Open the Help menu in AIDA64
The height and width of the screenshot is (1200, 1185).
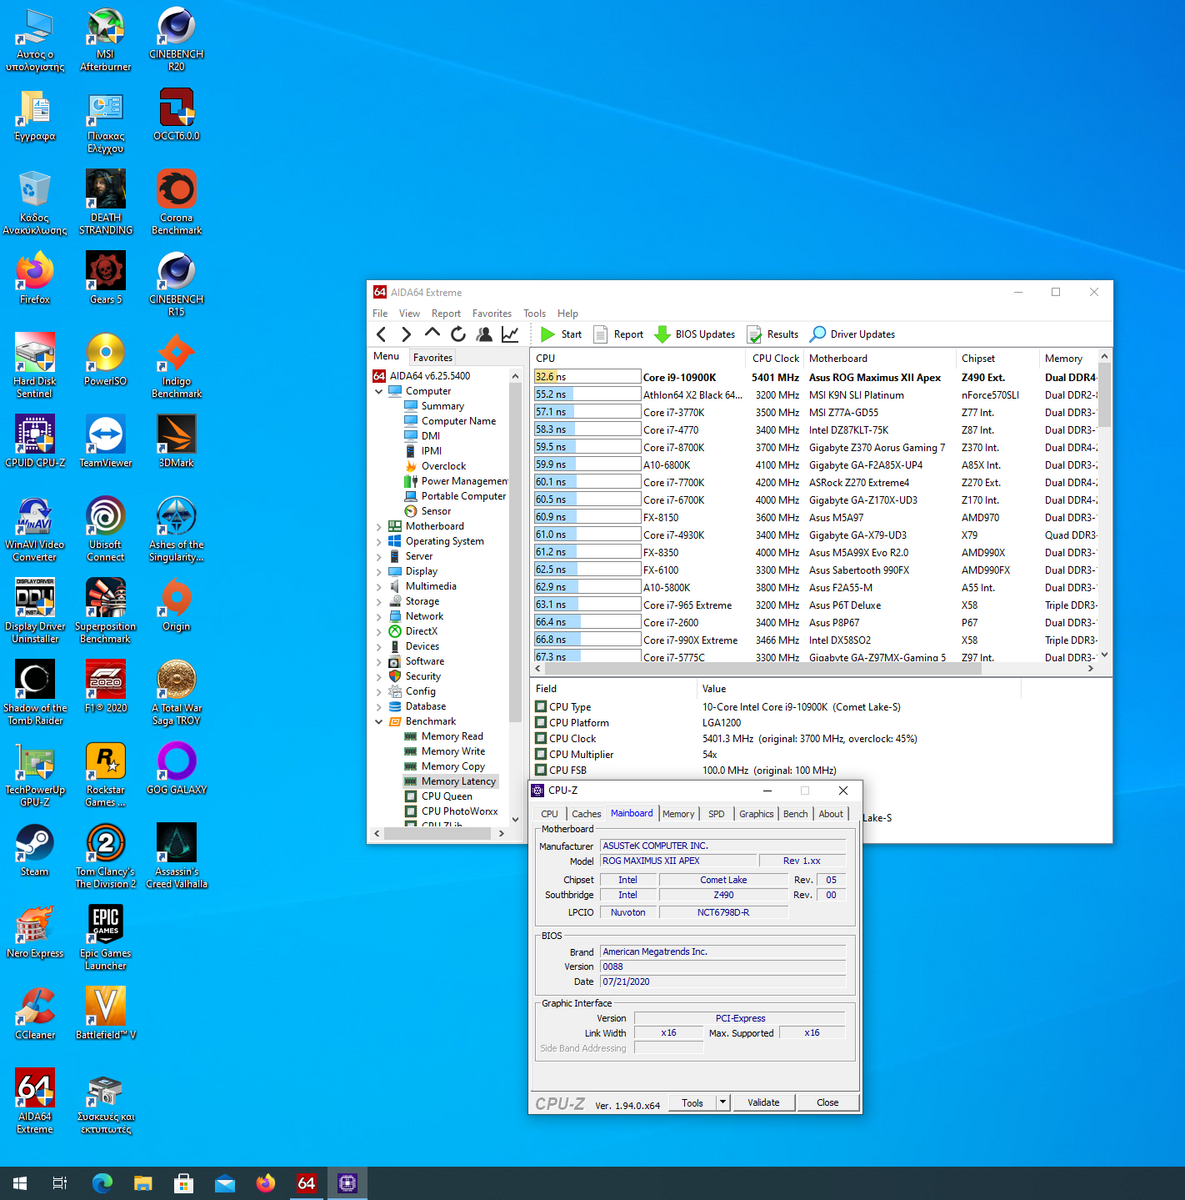(567, 313)
